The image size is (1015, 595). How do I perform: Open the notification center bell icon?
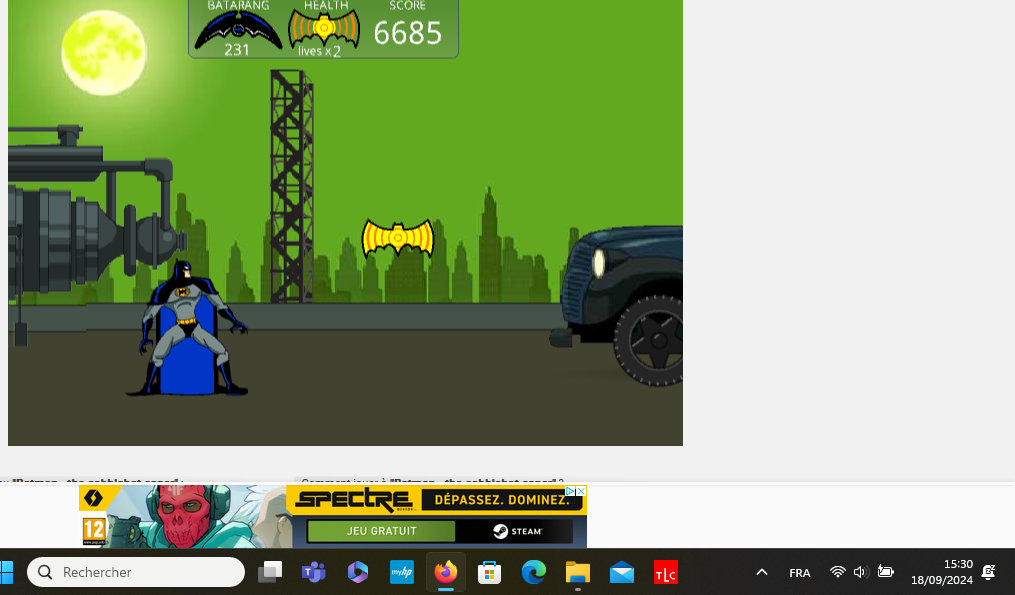click(x=988, y=572)
